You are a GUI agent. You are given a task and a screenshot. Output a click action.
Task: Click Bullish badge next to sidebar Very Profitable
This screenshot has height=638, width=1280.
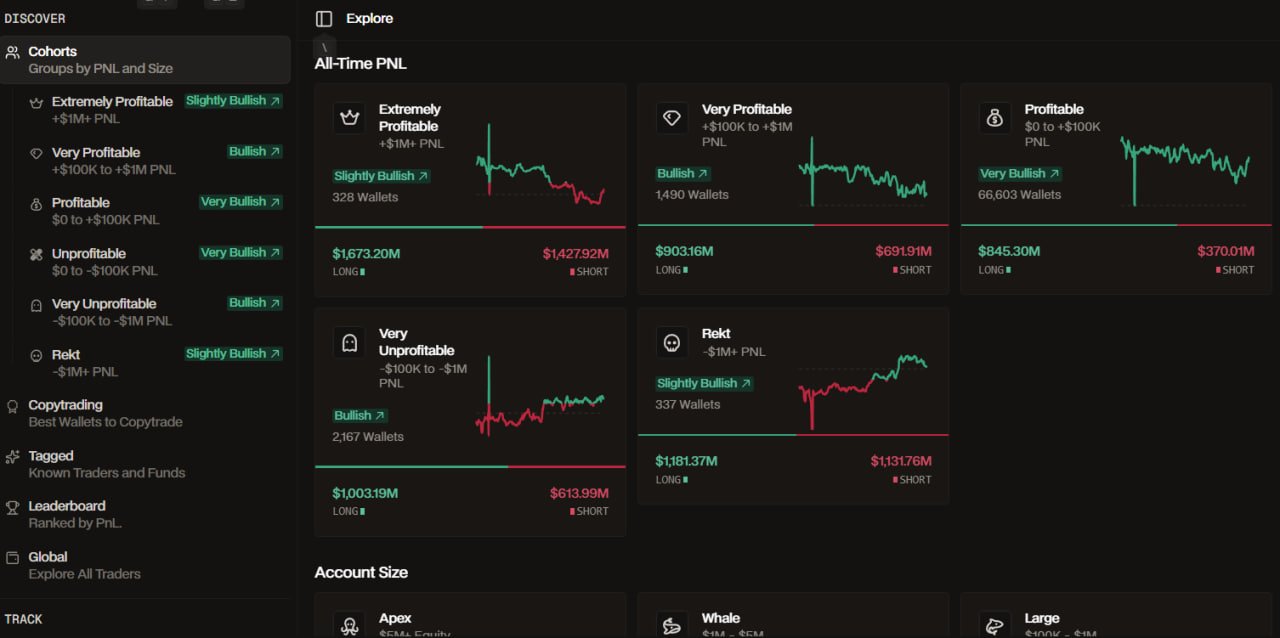pyautogui.click(x=255, y=152)
